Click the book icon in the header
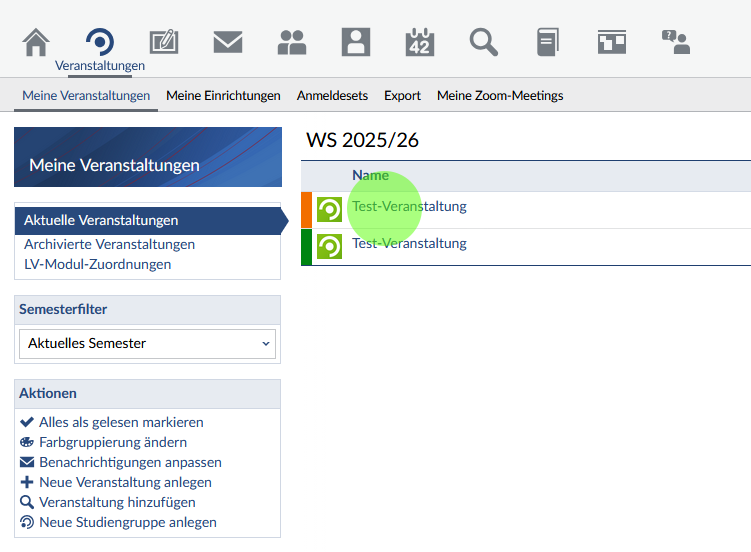The height and width of the screenshot is (552, 751). (x=547, y=42)
